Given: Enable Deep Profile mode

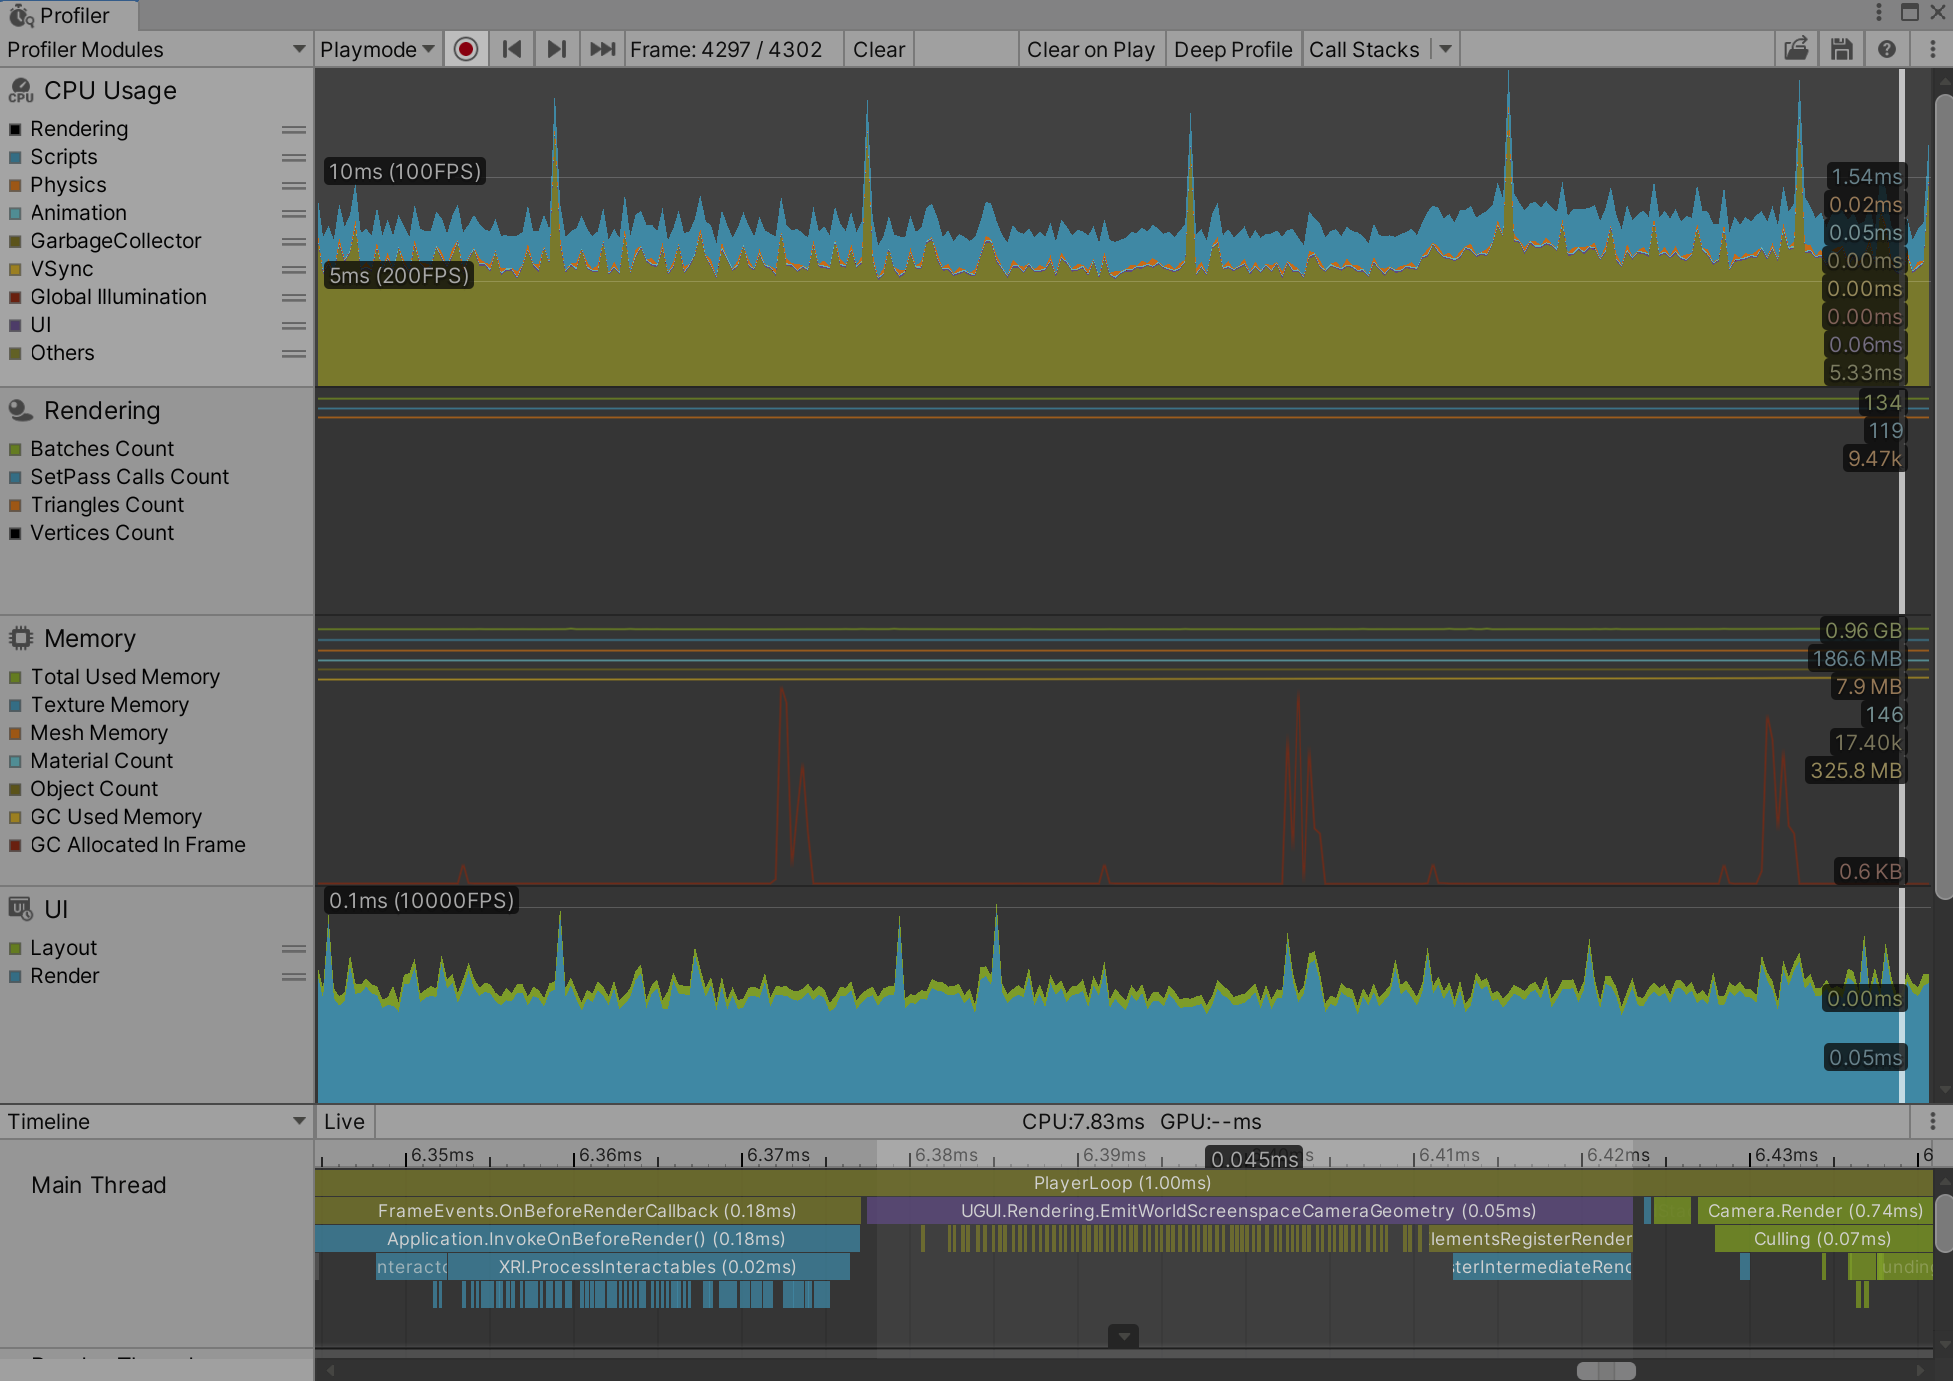Looking at the screenshot, I should [x=1232, y=49].
